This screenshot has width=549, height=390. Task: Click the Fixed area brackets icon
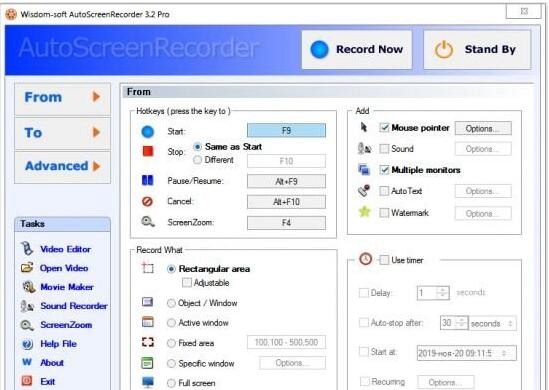tap(147, 342)
